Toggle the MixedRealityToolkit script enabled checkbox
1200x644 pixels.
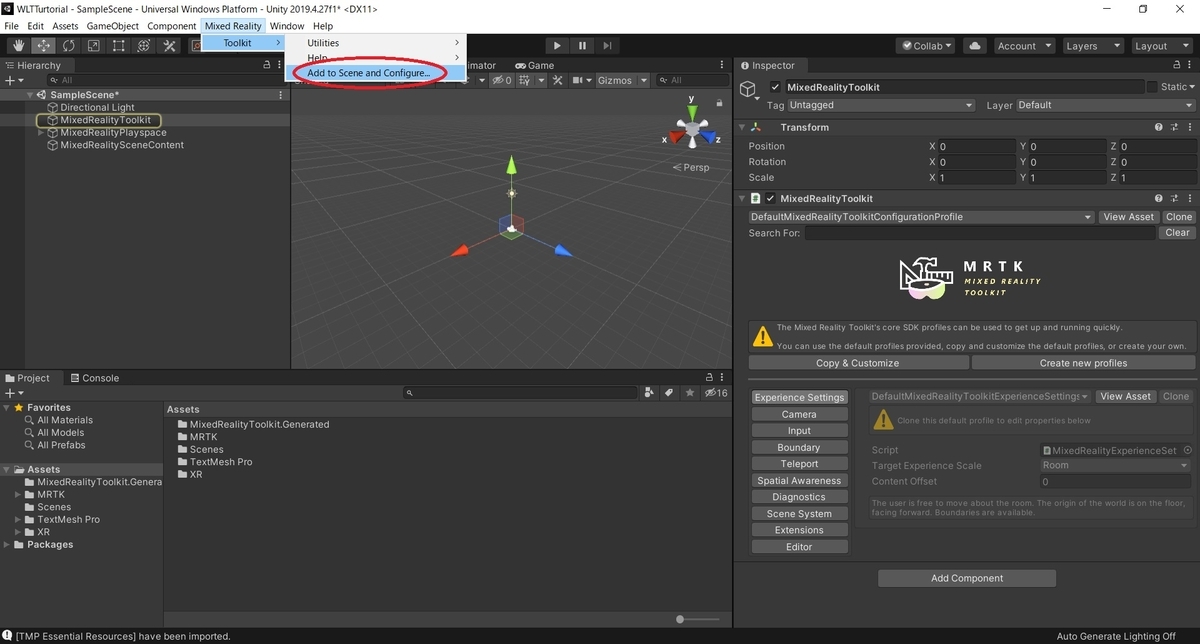point(770,199)
